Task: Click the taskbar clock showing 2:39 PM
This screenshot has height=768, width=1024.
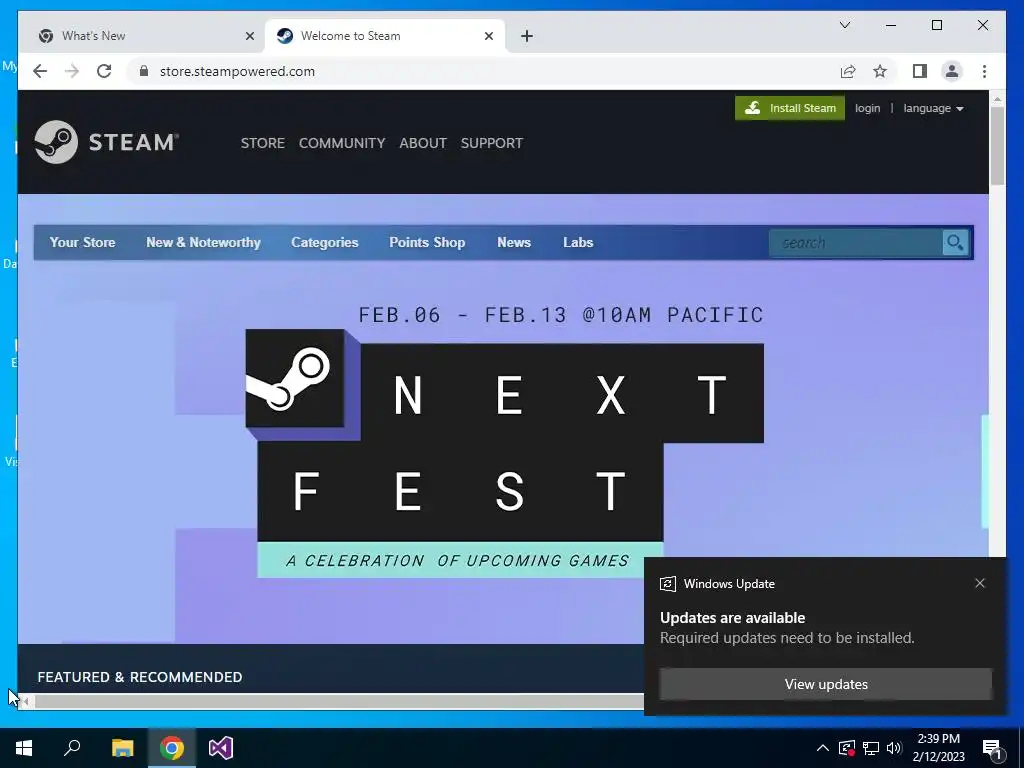Action: pyautogui.click(x=938, y=748)
